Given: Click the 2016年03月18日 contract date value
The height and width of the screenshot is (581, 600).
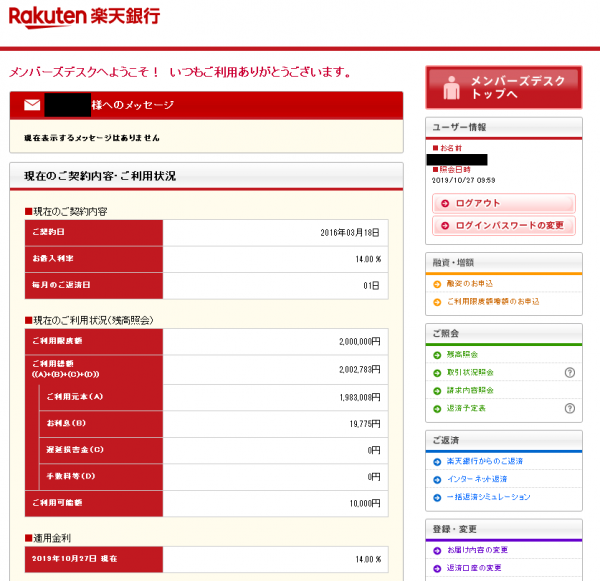Looking at the screenshot, I should (x=350, y=233).
